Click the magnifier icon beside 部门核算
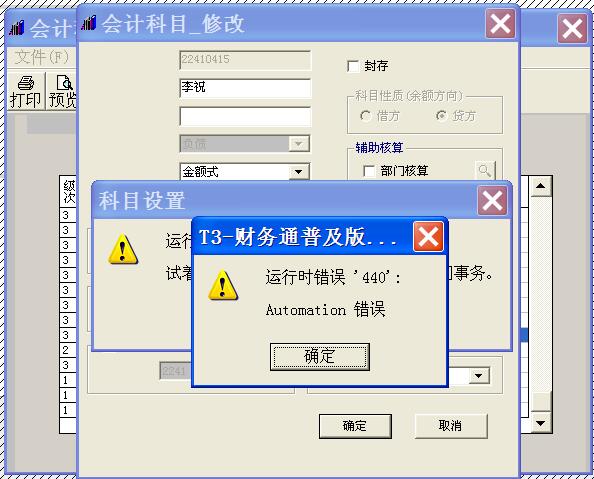Viewport: 594px width, 479px height. point(485,171)
